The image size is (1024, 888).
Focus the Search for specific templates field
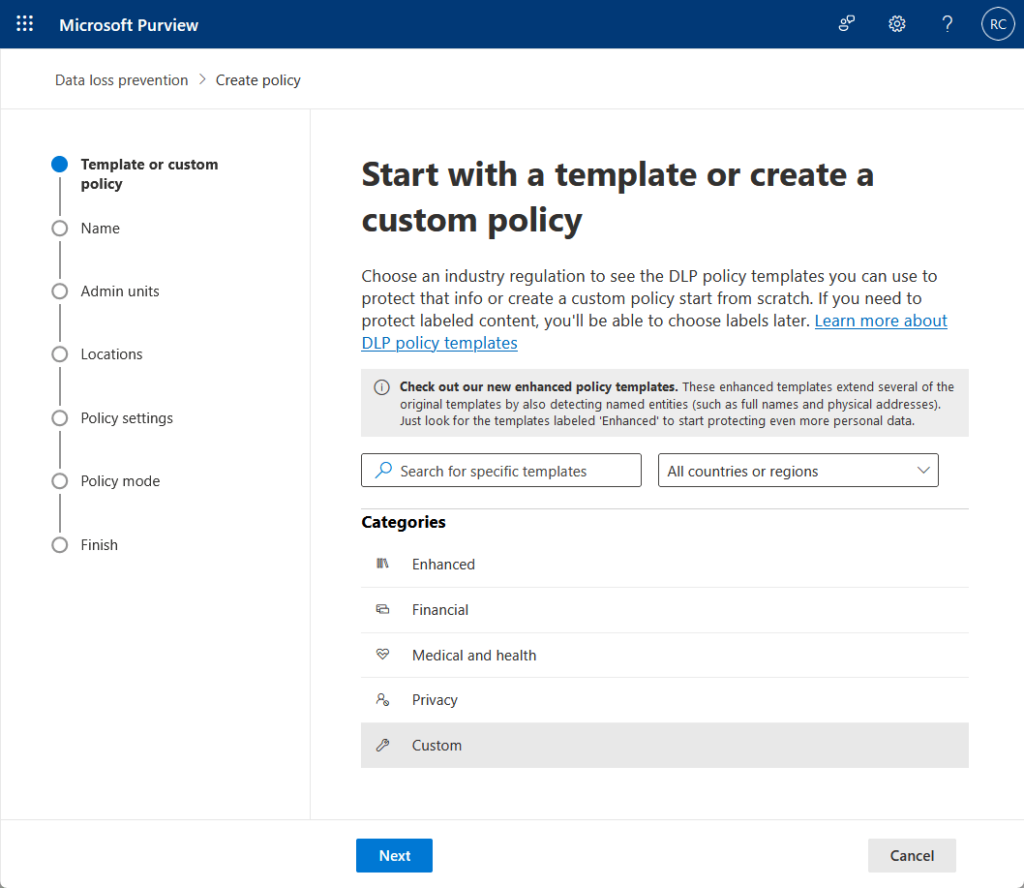tap(501, 470)
